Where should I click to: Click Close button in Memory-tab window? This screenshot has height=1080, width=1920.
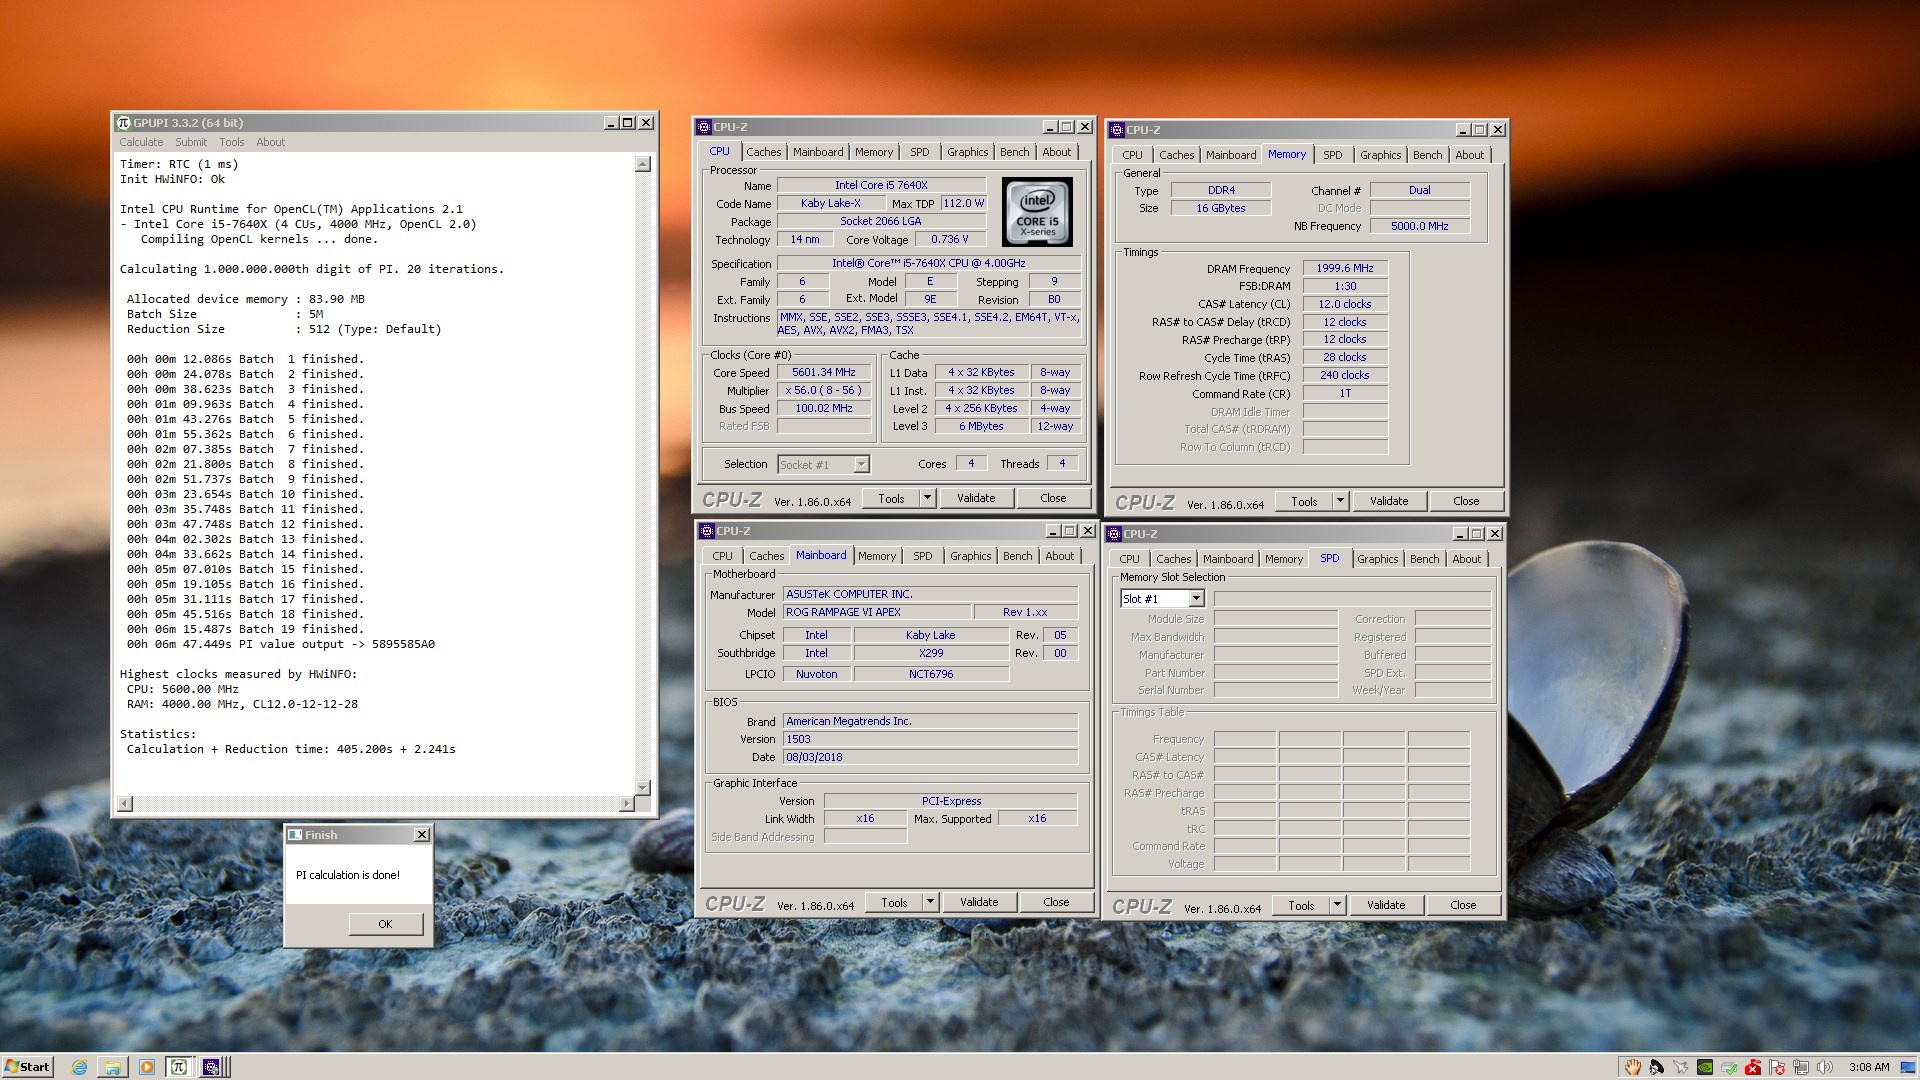(x=1466, y=501)
